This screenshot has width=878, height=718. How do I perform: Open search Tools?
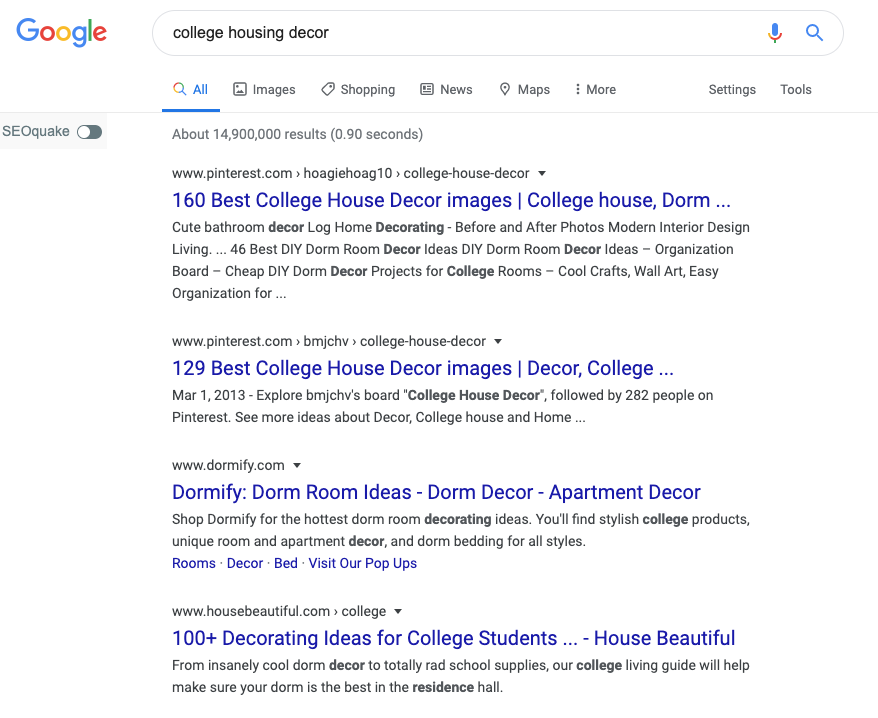pyautogui.click(x=796, y=90)
